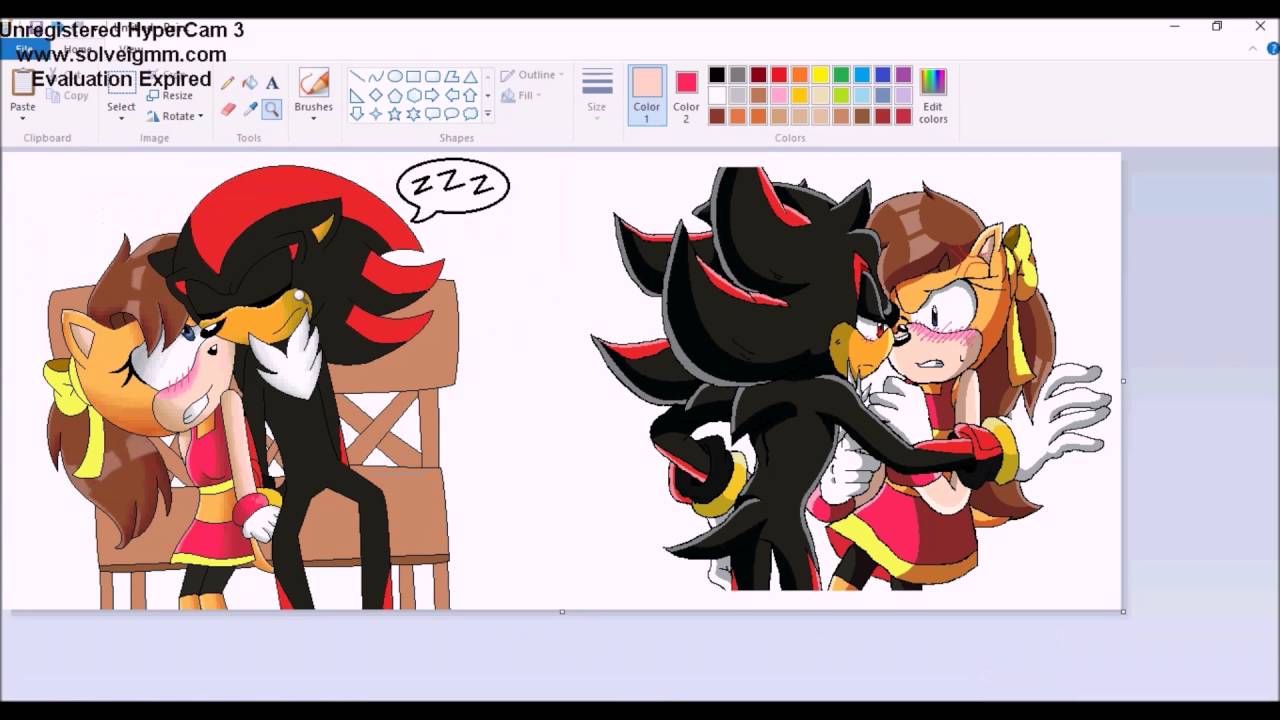
Task: Choose the Line shape
Action: tap(357, 76)
